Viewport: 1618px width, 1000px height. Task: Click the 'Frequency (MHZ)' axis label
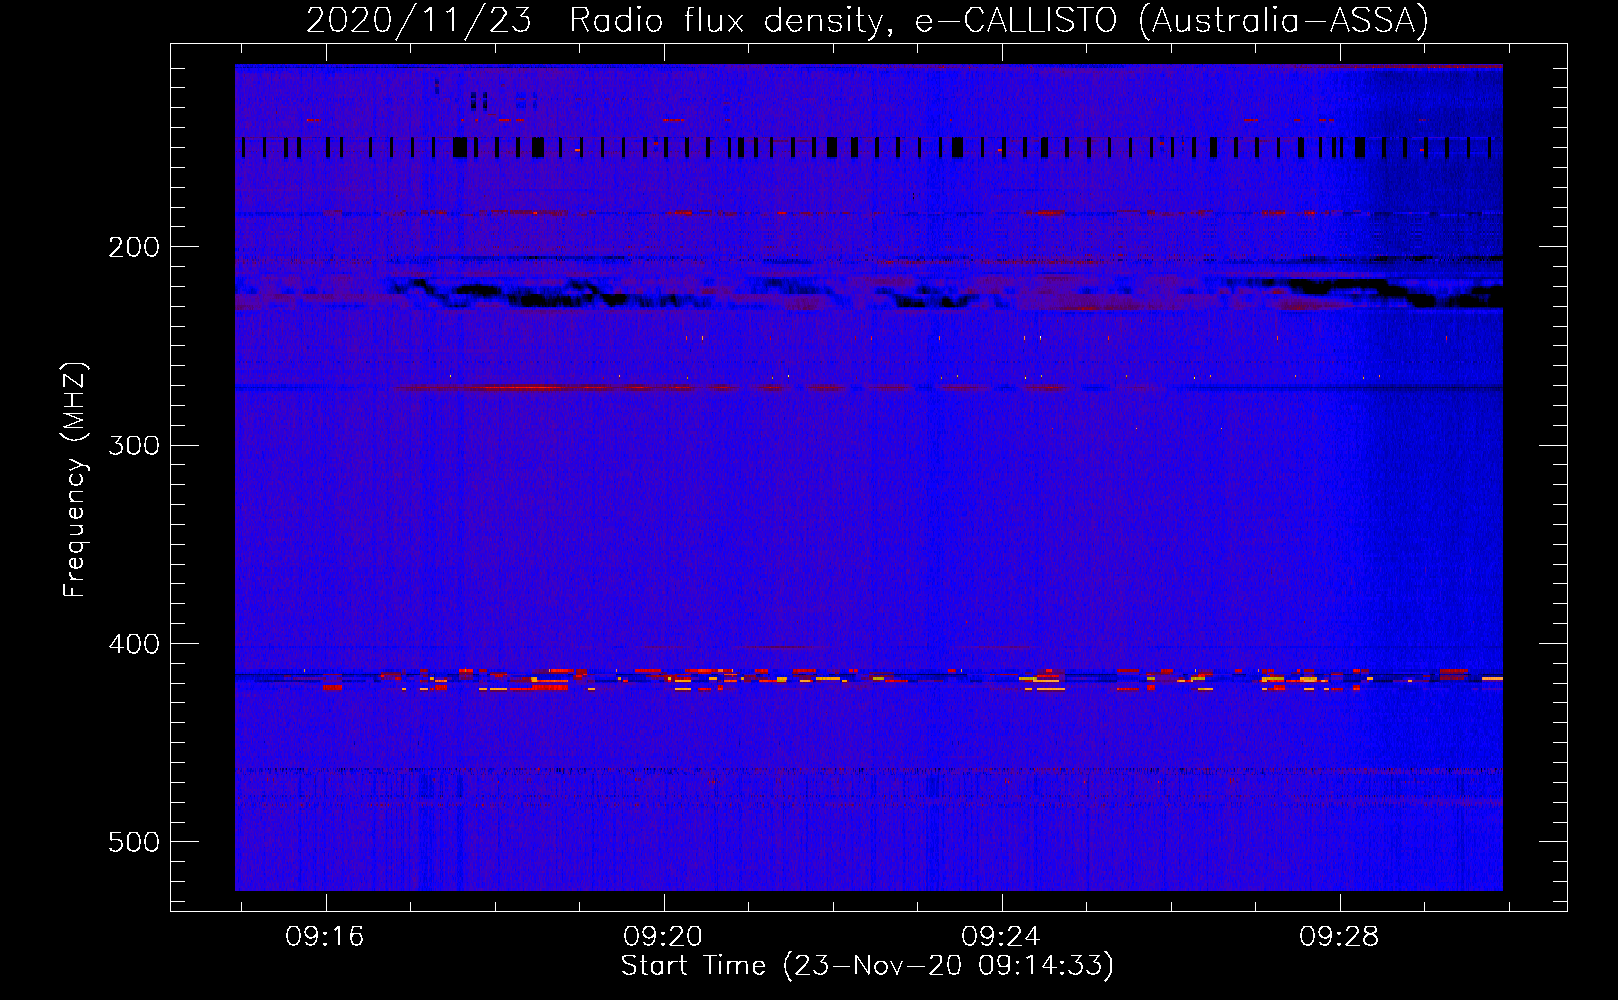tap(75, 480)
